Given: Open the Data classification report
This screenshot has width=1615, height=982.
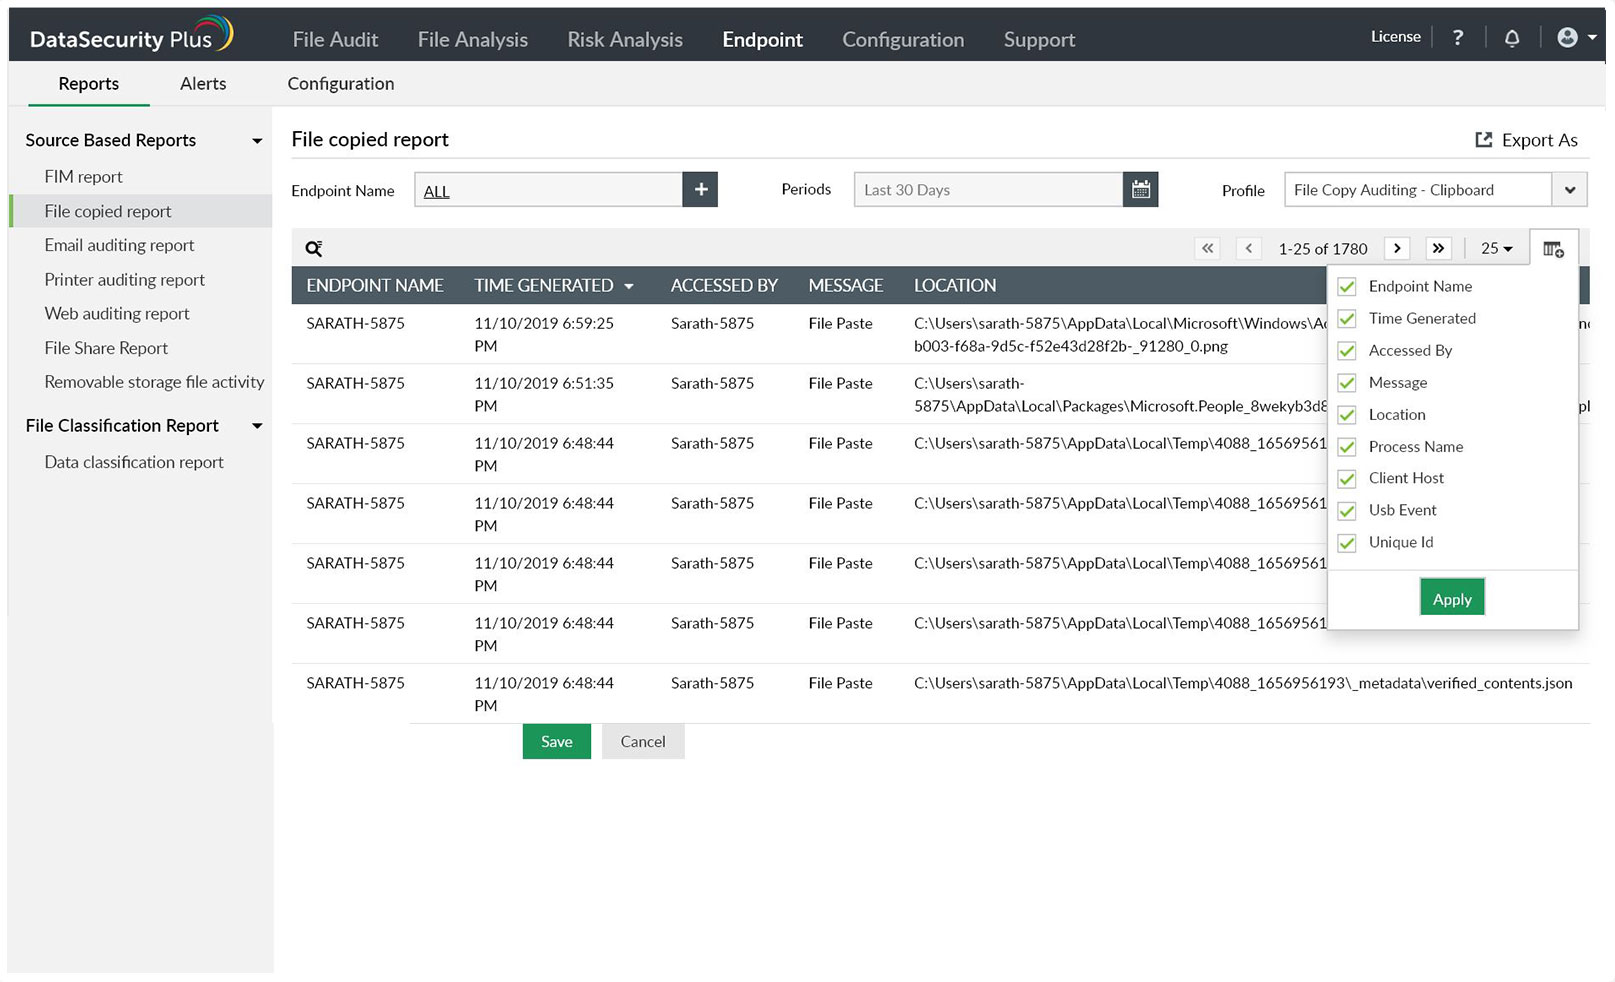Looking at the screenshot, I should (134, 462).
